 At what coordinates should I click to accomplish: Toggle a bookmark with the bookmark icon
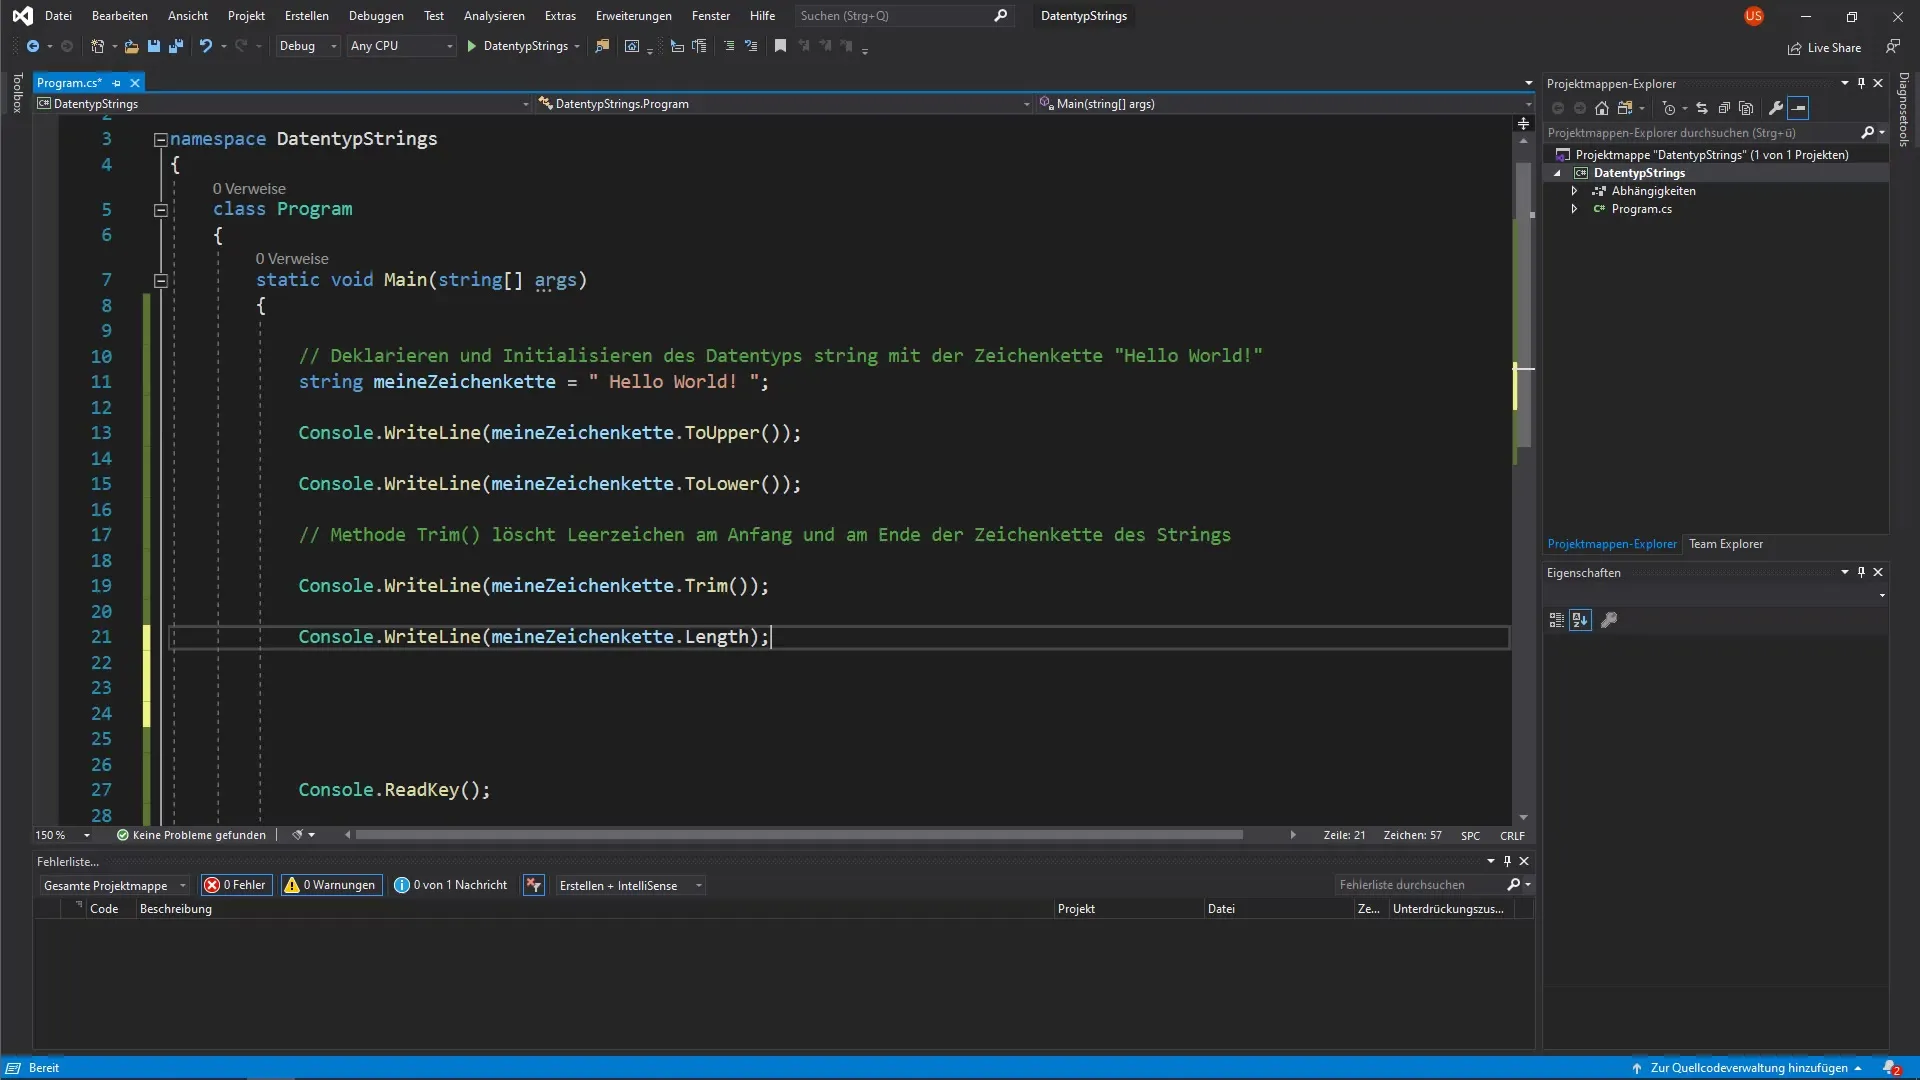[x=781, y=46]
